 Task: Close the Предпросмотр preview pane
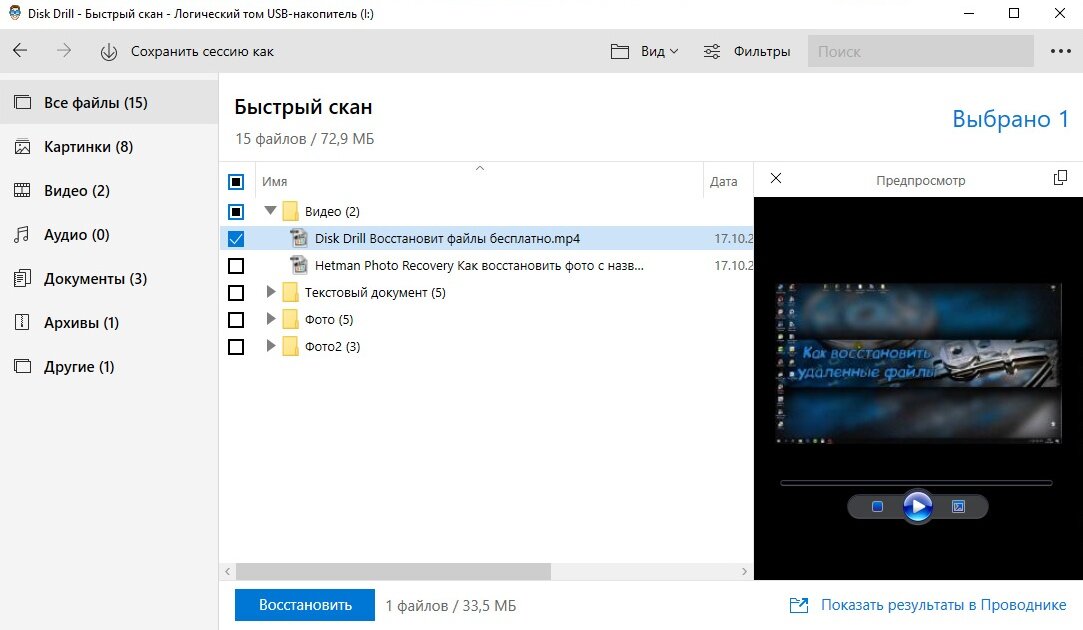click(776, 178)
